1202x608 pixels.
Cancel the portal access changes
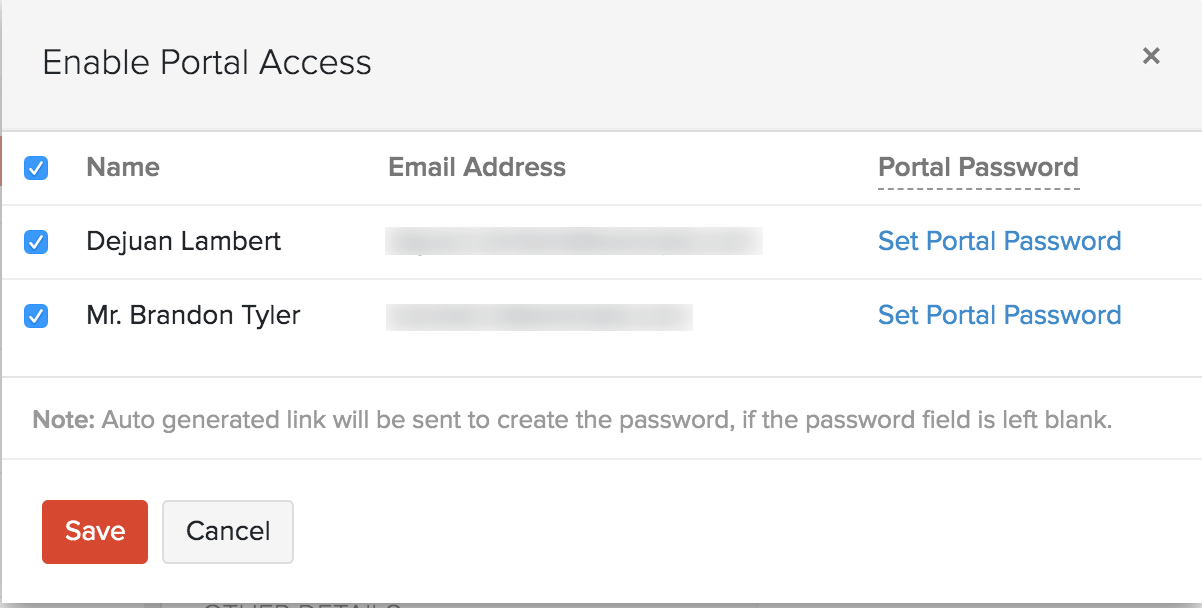pos(228,532)
